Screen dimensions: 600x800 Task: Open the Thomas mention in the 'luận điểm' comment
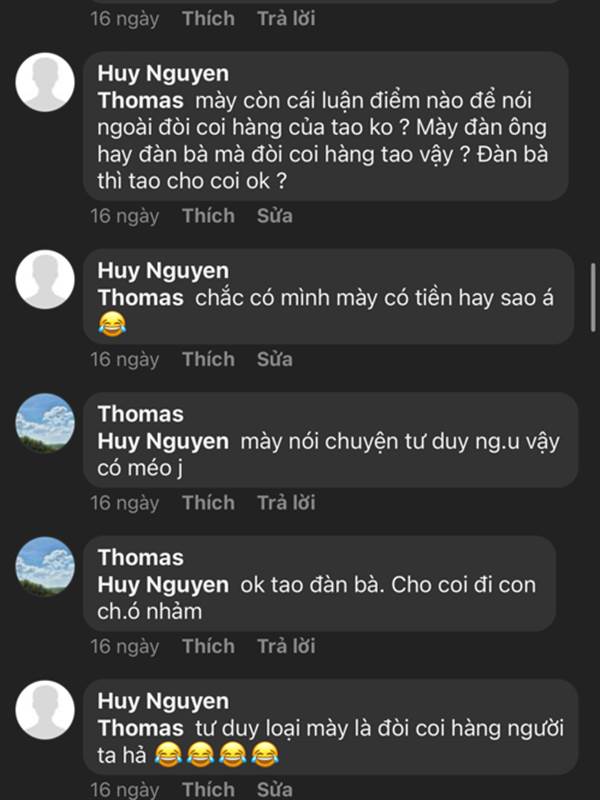tap(140, 101)
